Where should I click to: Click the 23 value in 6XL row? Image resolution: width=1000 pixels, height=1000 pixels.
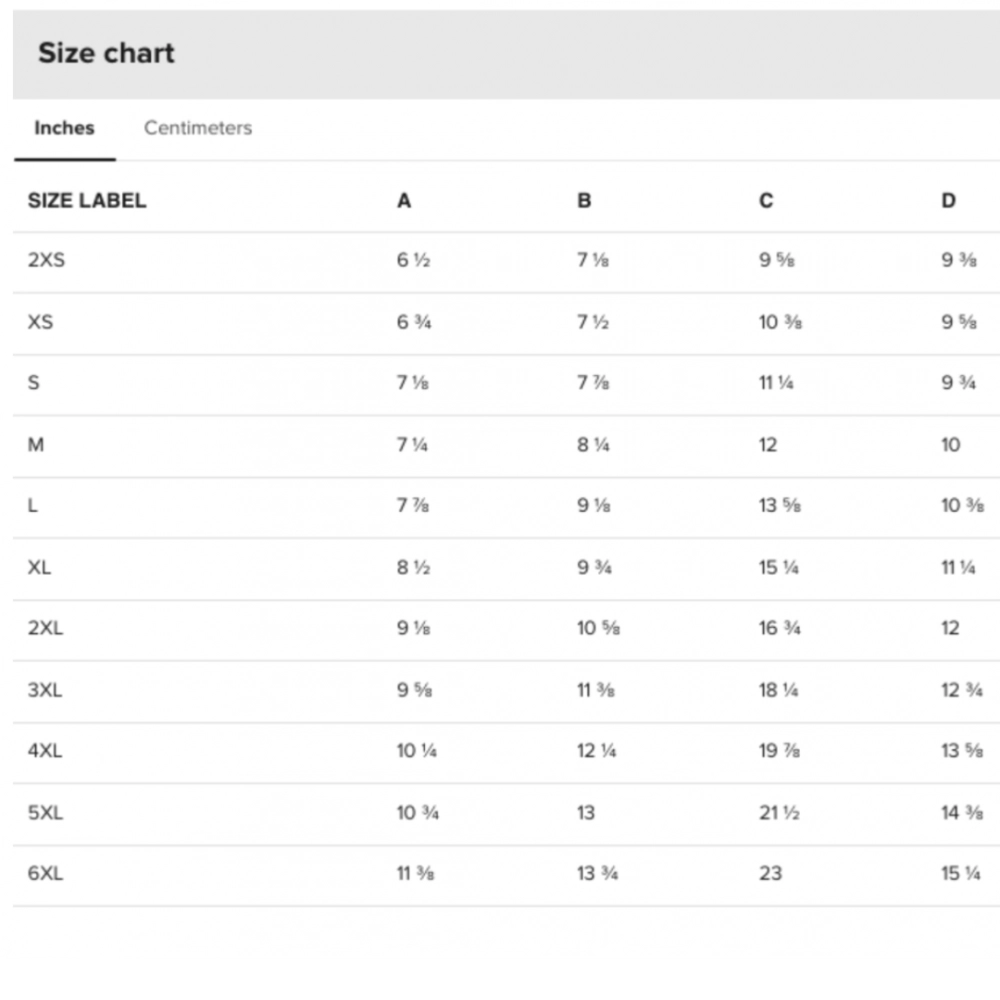point(770,873)
